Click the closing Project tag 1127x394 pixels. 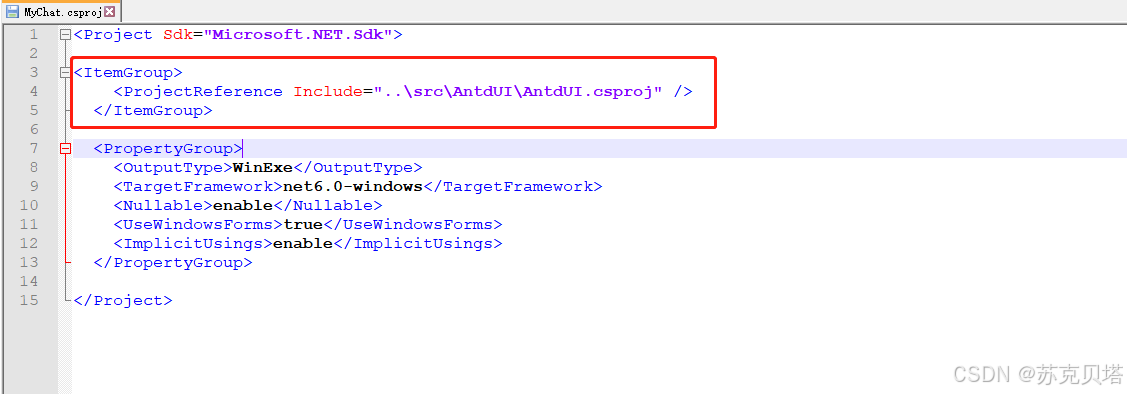[x=124, y=301]
